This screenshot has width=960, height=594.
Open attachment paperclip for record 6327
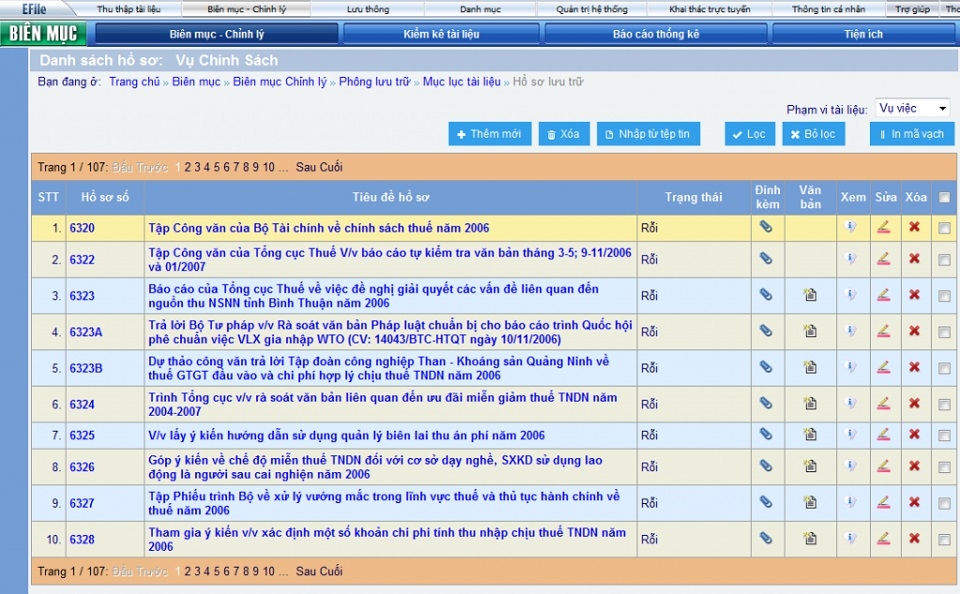[765, 502]
